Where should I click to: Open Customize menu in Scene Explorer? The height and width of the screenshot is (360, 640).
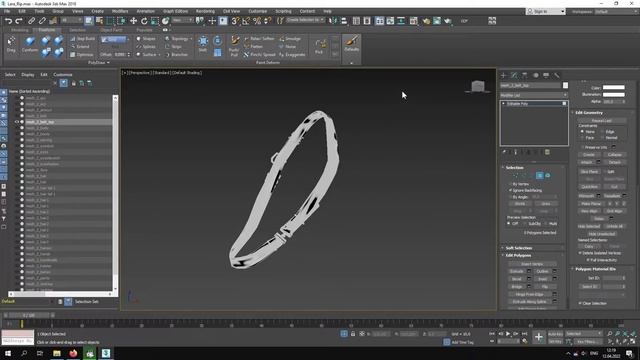[x=63, y=75]
